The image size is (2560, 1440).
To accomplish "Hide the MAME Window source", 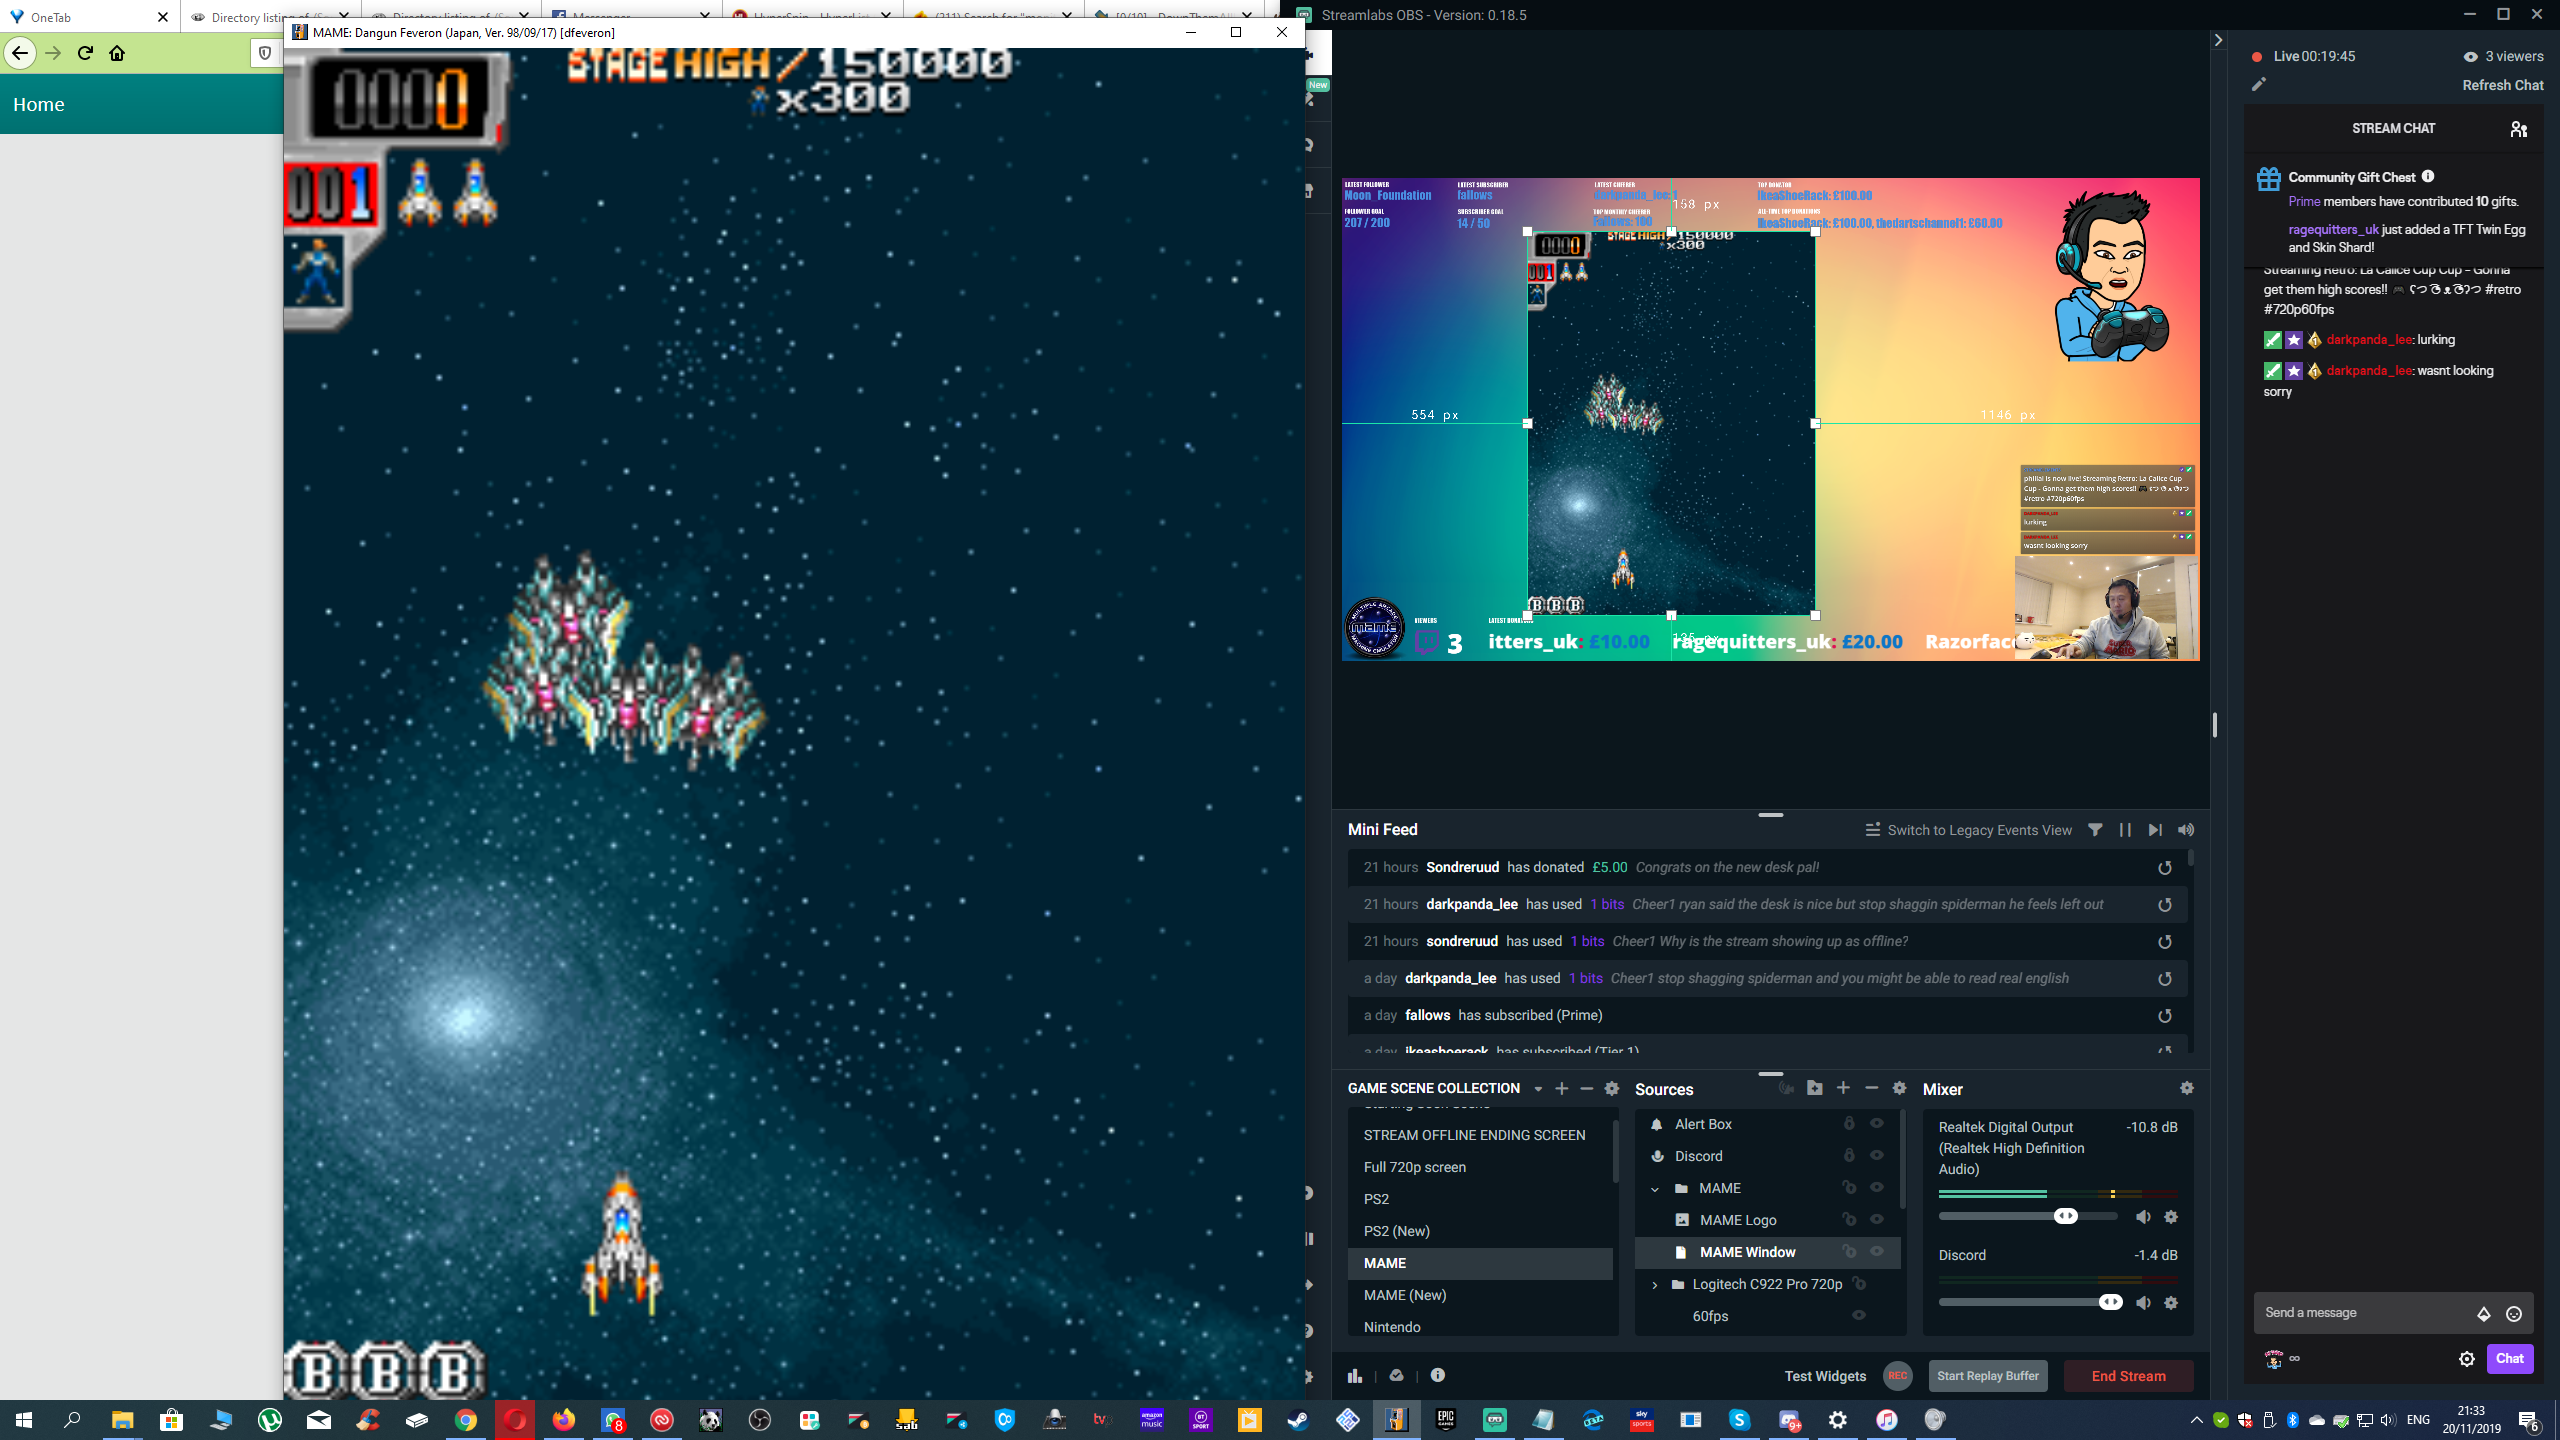I will 1877,1252.
